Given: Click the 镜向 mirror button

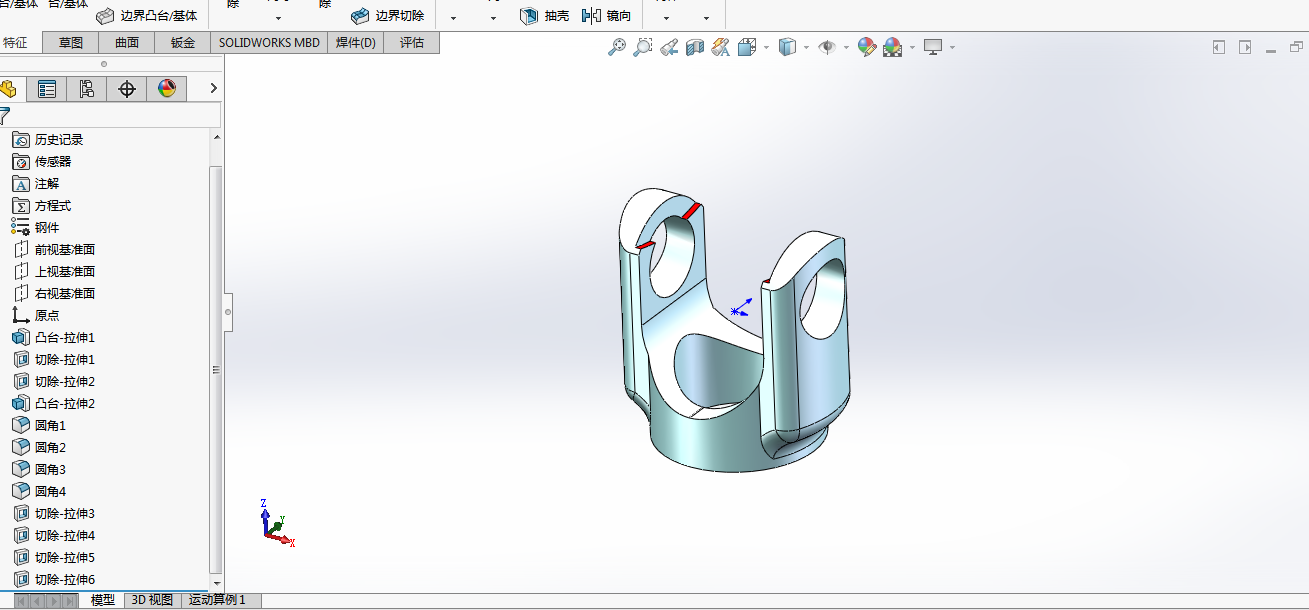Looking at the screenshot, I should [x=607, y=16].
